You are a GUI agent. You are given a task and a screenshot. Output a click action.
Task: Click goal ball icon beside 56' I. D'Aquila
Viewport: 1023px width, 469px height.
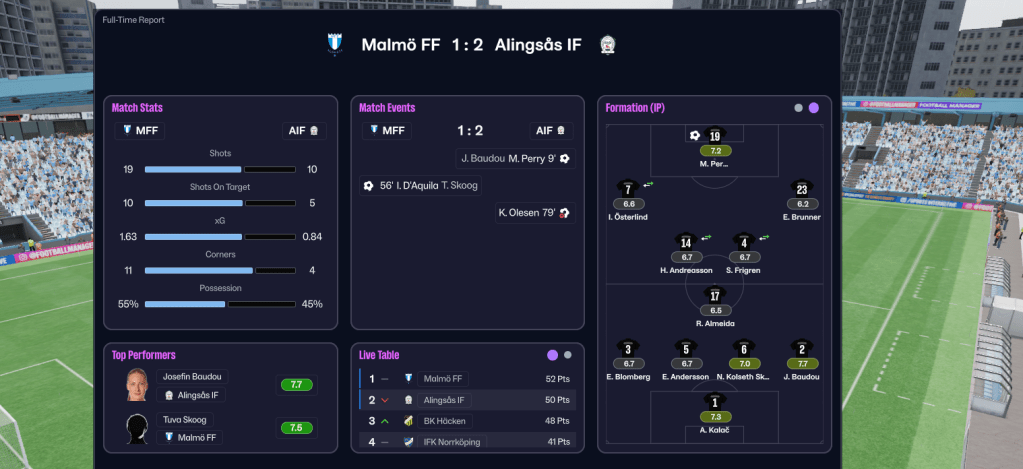368,185
